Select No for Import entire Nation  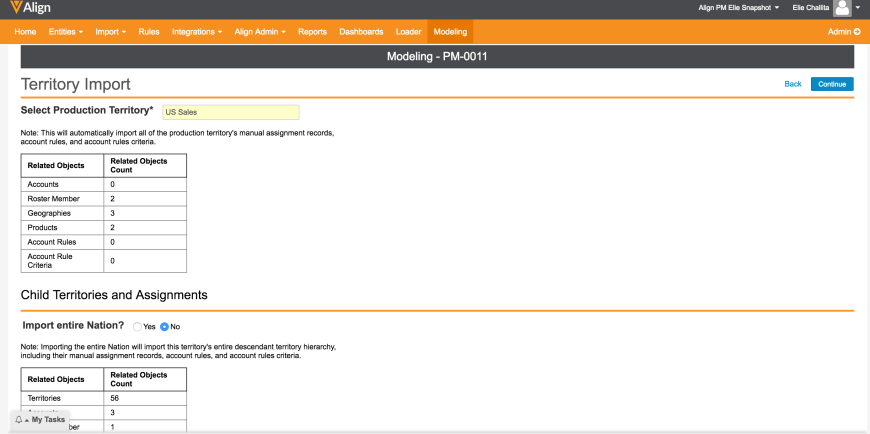(x=165, y=327)
